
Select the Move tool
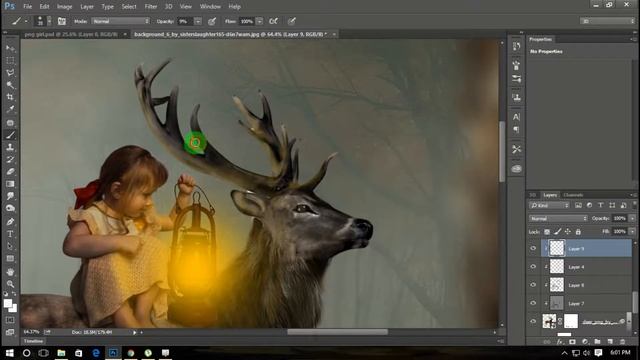coord(10,49)
